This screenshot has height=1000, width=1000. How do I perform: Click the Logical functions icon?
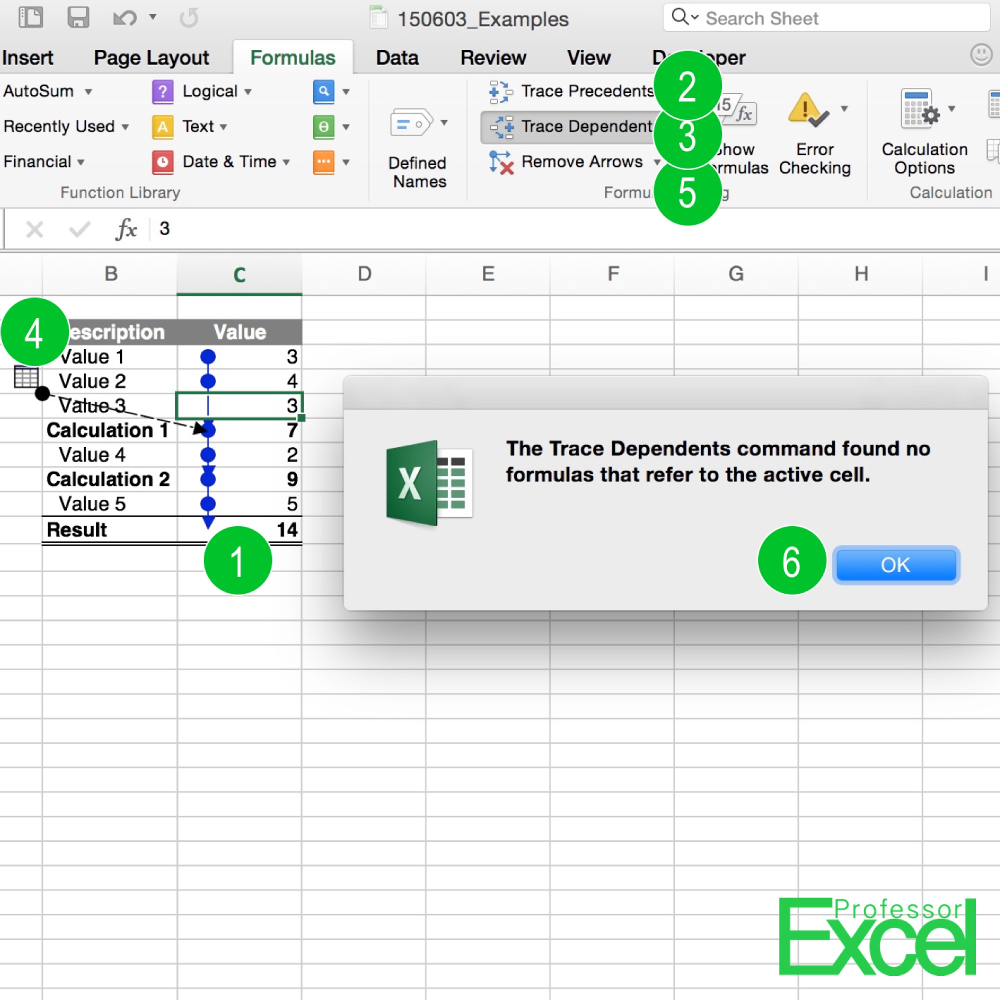(162, 91)
